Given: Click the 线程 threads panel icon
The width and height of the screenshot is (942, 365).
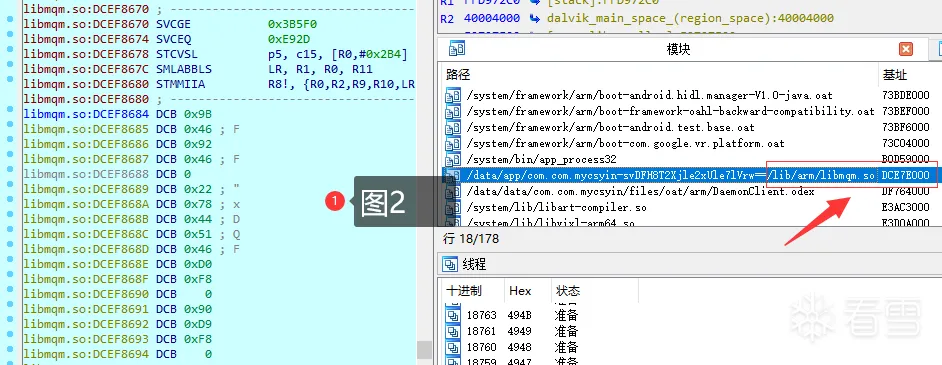Looking at the screenshot, I should 450,264.
